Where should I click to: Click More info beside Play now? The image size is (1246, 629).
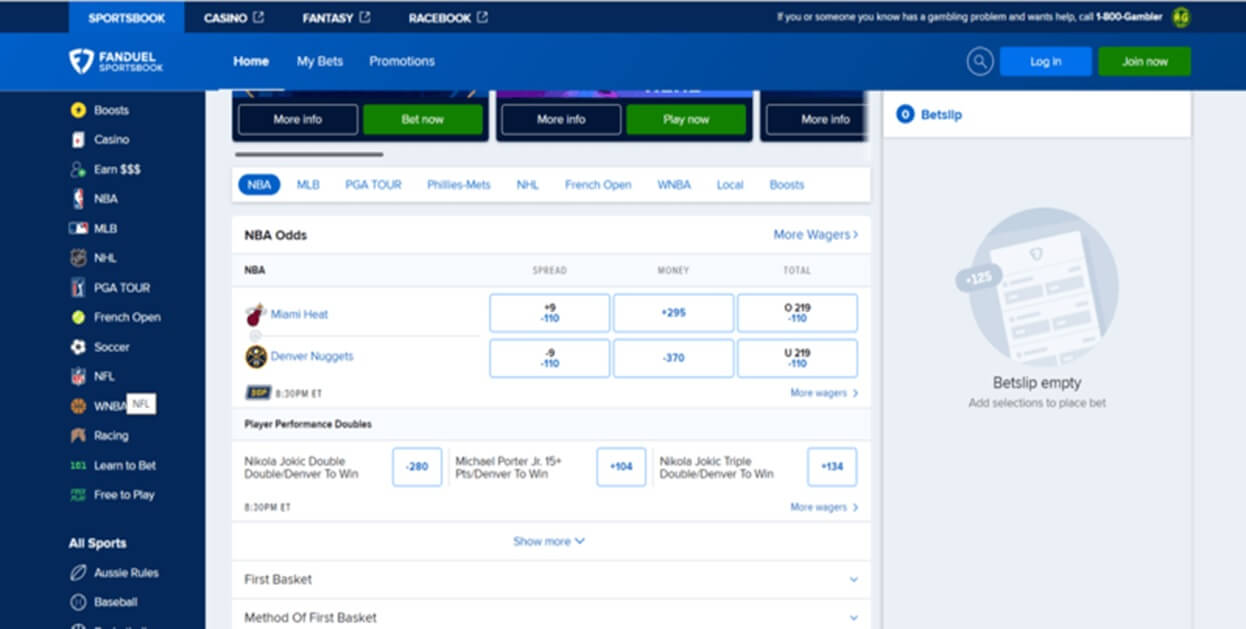pyautogui.click(x=561, y=119)
